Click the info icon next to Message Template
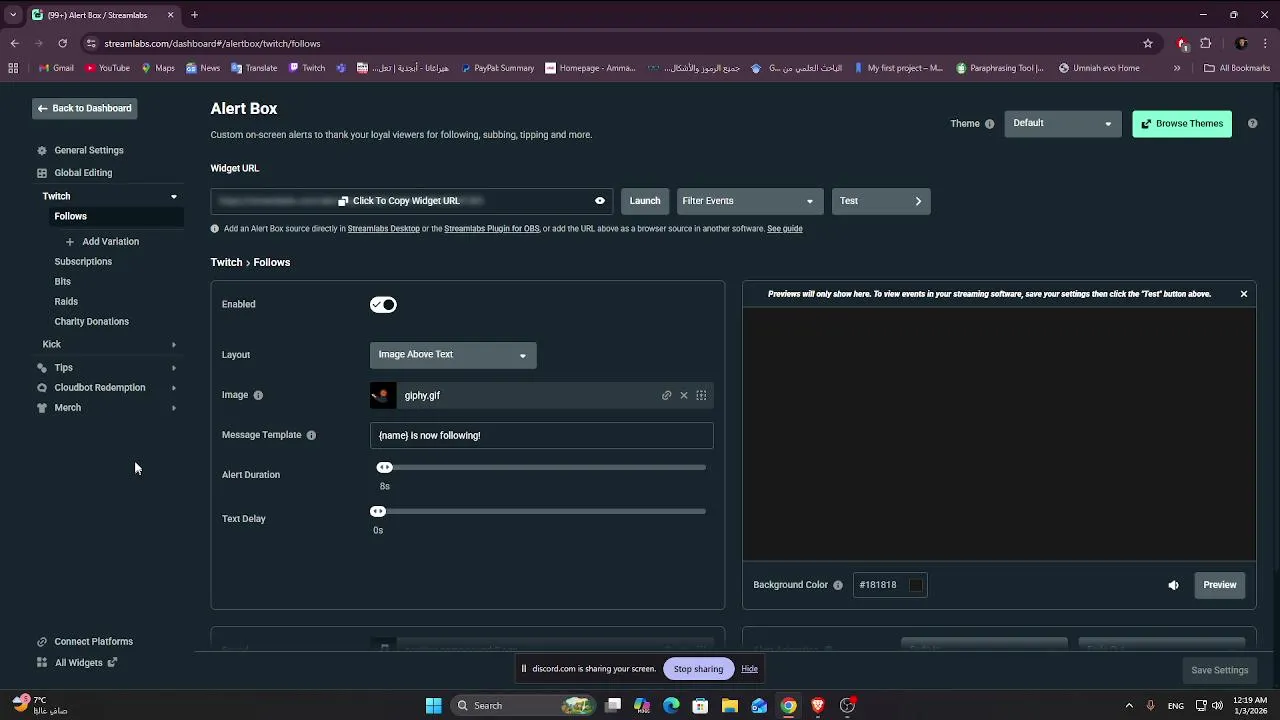This screenshot has width=1280, height=720. [x=311, y=435]
